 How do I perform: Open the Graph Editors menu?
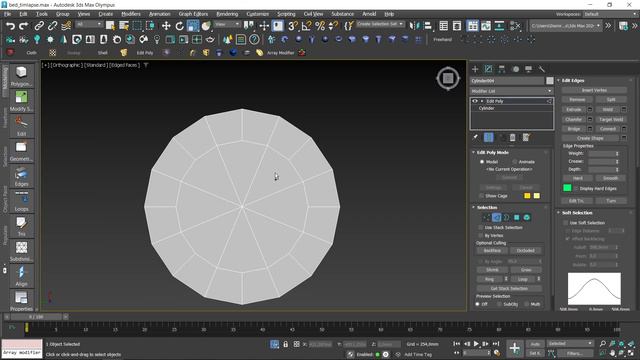coord(193,14)
